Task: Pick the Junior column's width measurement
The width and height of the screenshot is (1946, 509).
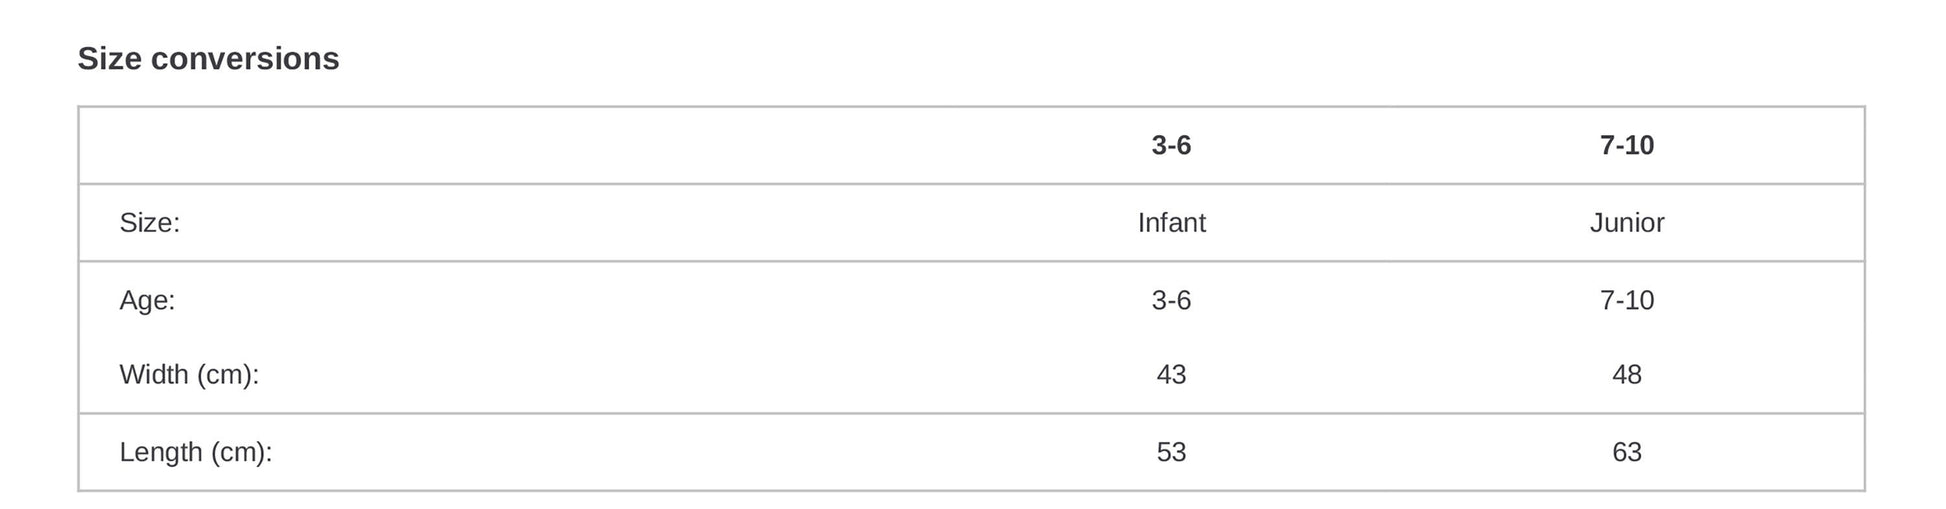Action: point(1626,375)
